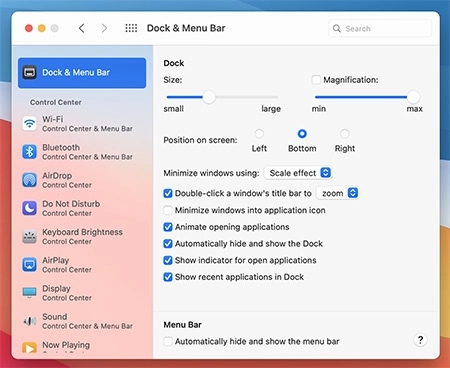Viewport: 450px width, 368px height.
Task: Toggle Show recent applications in Dock
Action: click(x=168, y=277)
